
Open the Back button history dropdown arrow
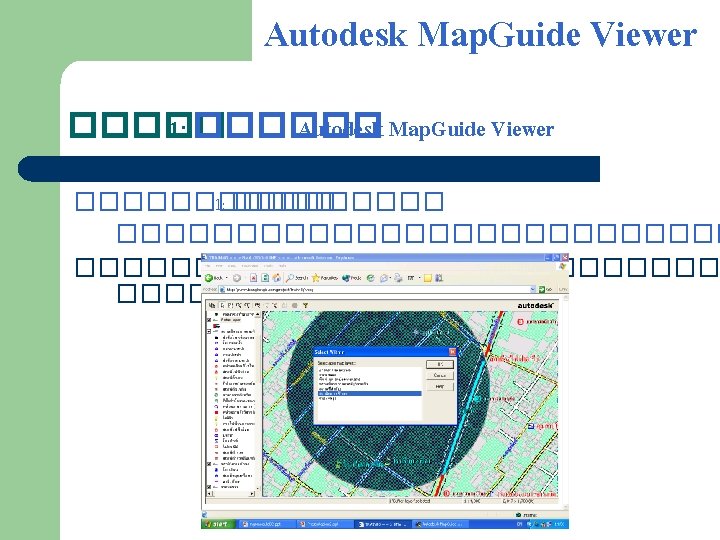227,278
